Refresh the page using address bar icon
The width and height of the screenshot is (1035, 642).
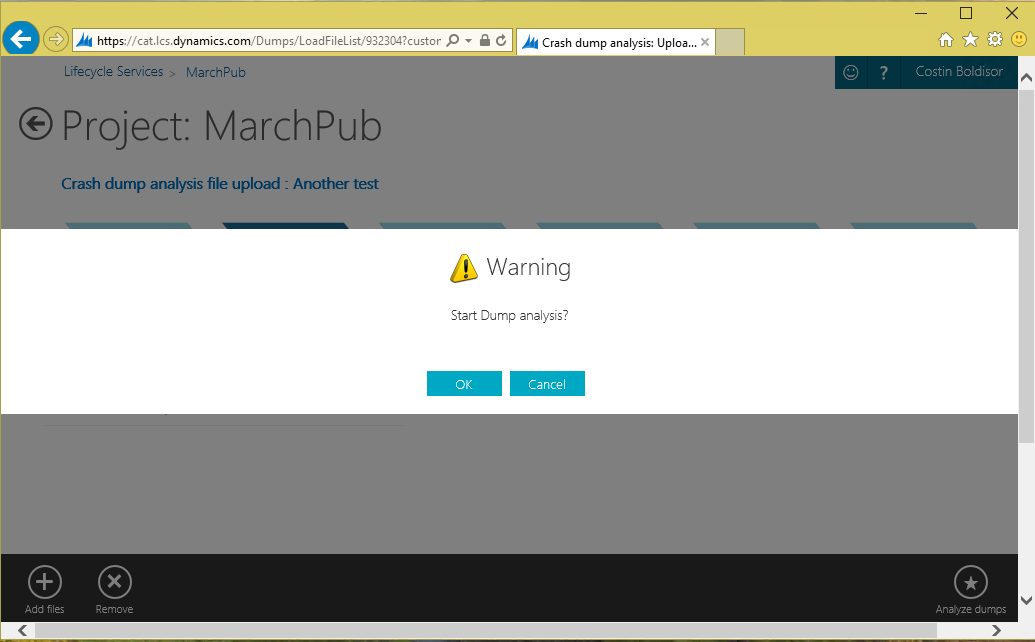[501, 41]
